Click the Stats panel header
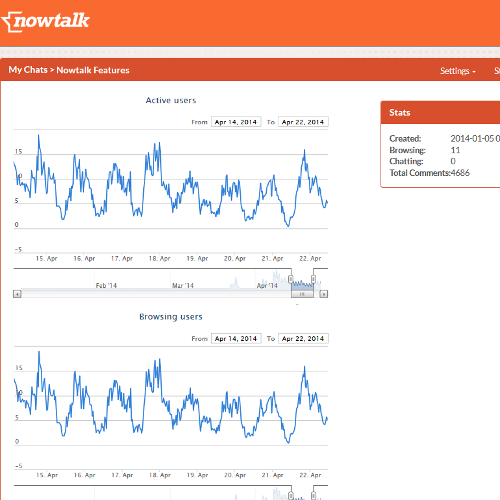The height and width of the screenshot is (500, 500). [x=440, y=113]
